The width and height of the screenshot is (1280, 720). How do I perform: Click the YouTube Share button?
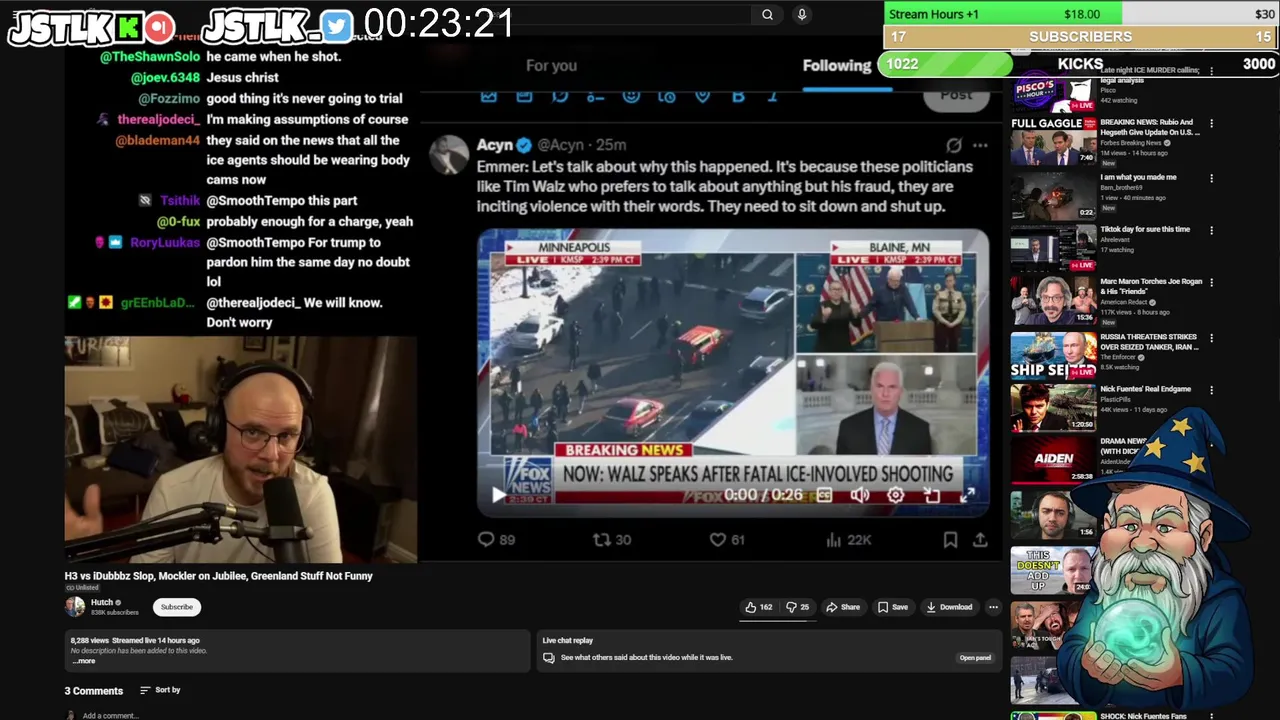[x=842, y=607]
